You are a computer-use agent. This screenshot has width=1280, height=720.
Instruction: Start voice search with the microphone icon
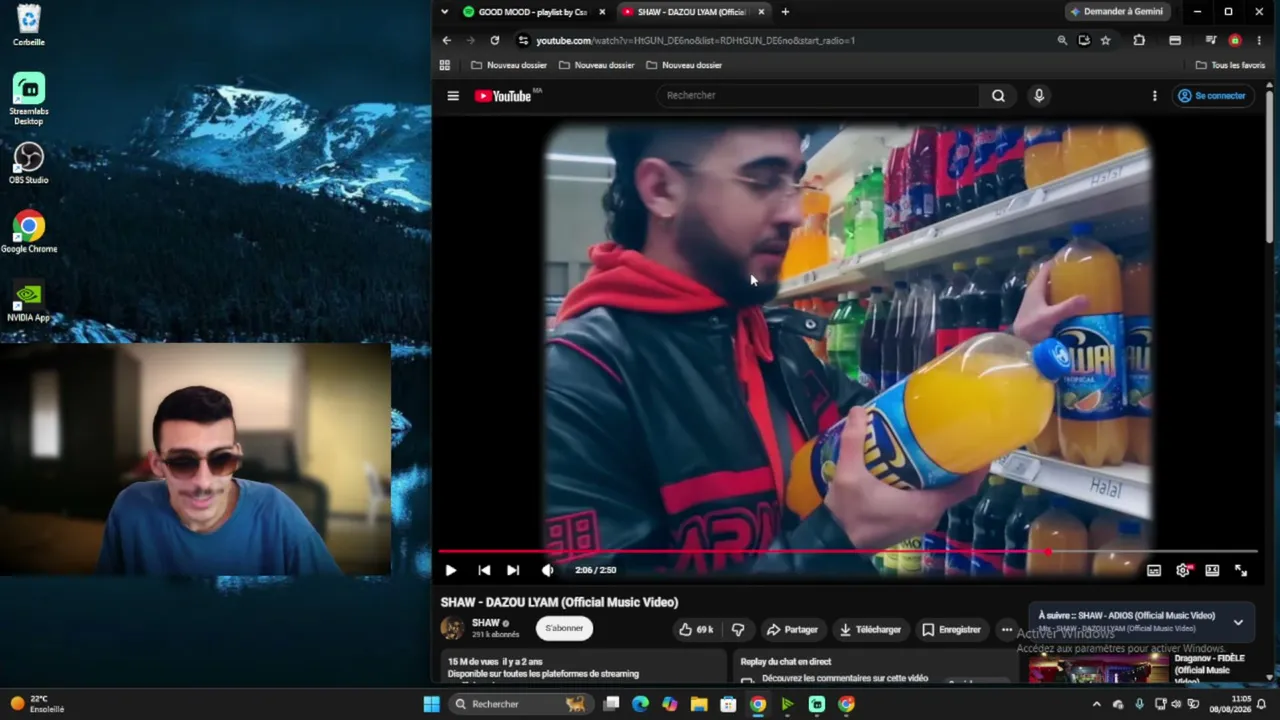coord(1039,96)
